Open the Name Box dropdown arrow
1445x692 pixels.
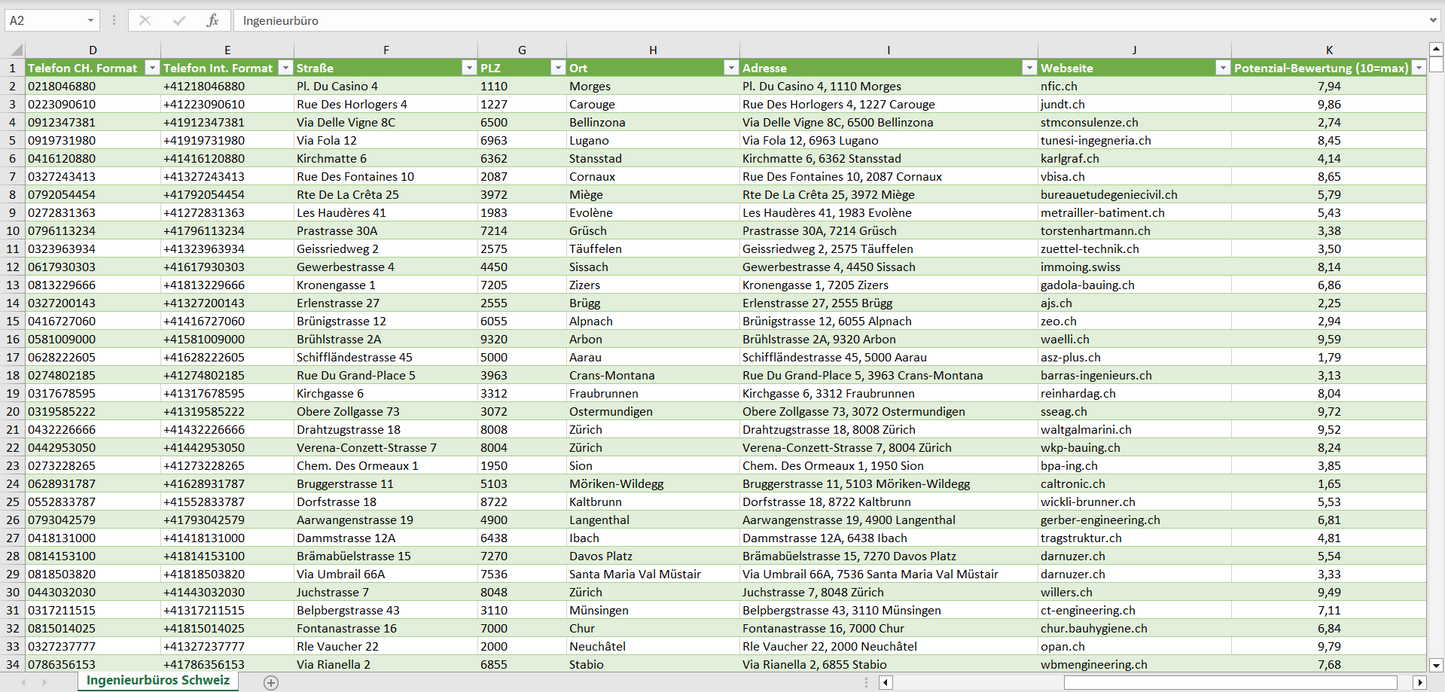pos(91,20)
